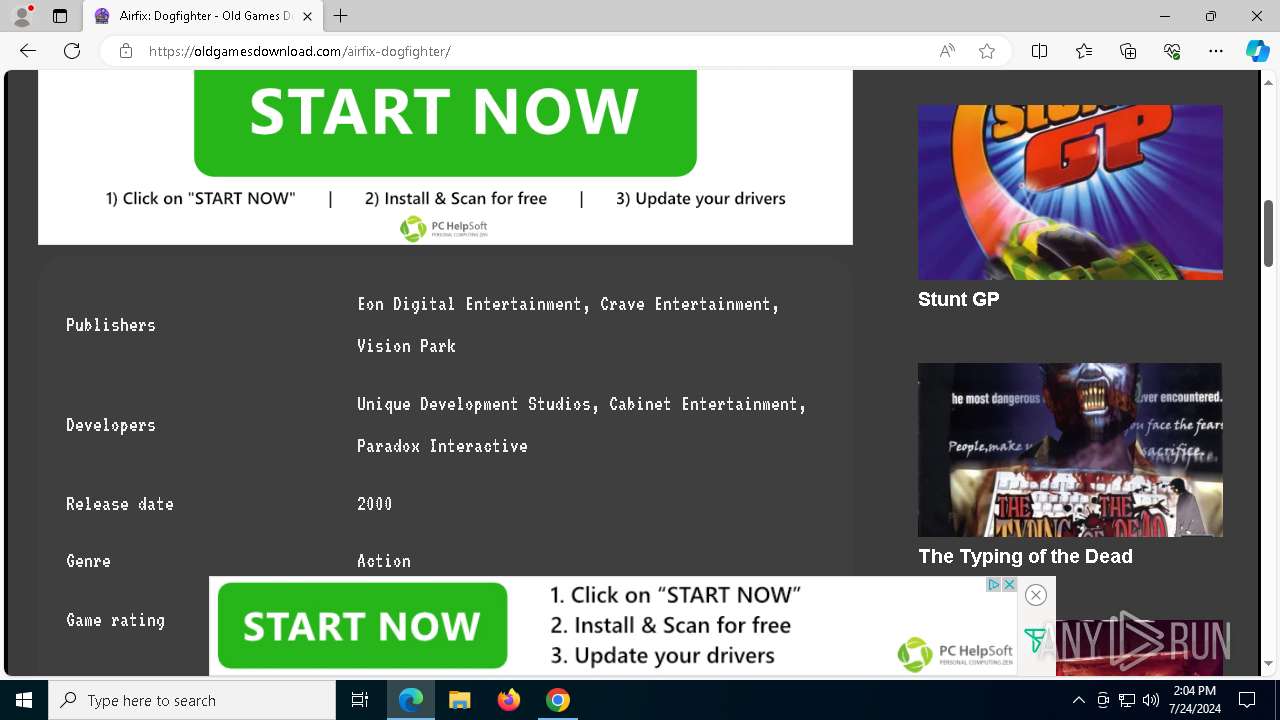This screenshot has height=720, width=1280.
Task: Select the Genre label
Action: pos(88,561)
